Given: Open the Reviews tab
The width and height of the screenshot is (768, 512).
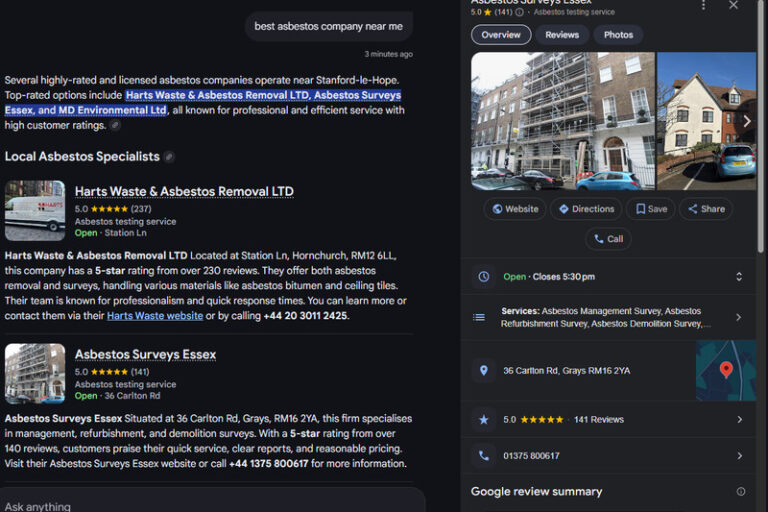Looking at the screenshot, I should tap(562, 35).
